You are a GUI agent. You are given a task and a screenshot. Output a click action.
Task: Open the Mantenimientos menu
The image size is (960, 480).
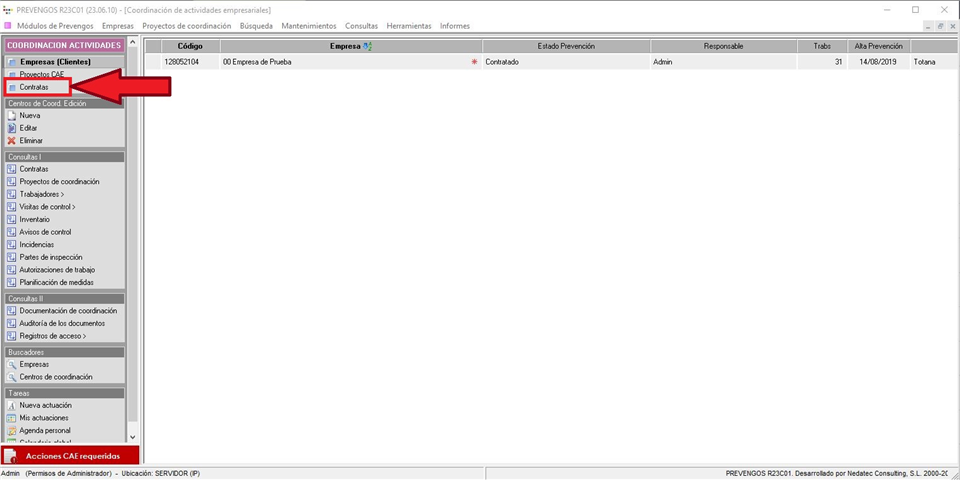[x=308, y=25]
